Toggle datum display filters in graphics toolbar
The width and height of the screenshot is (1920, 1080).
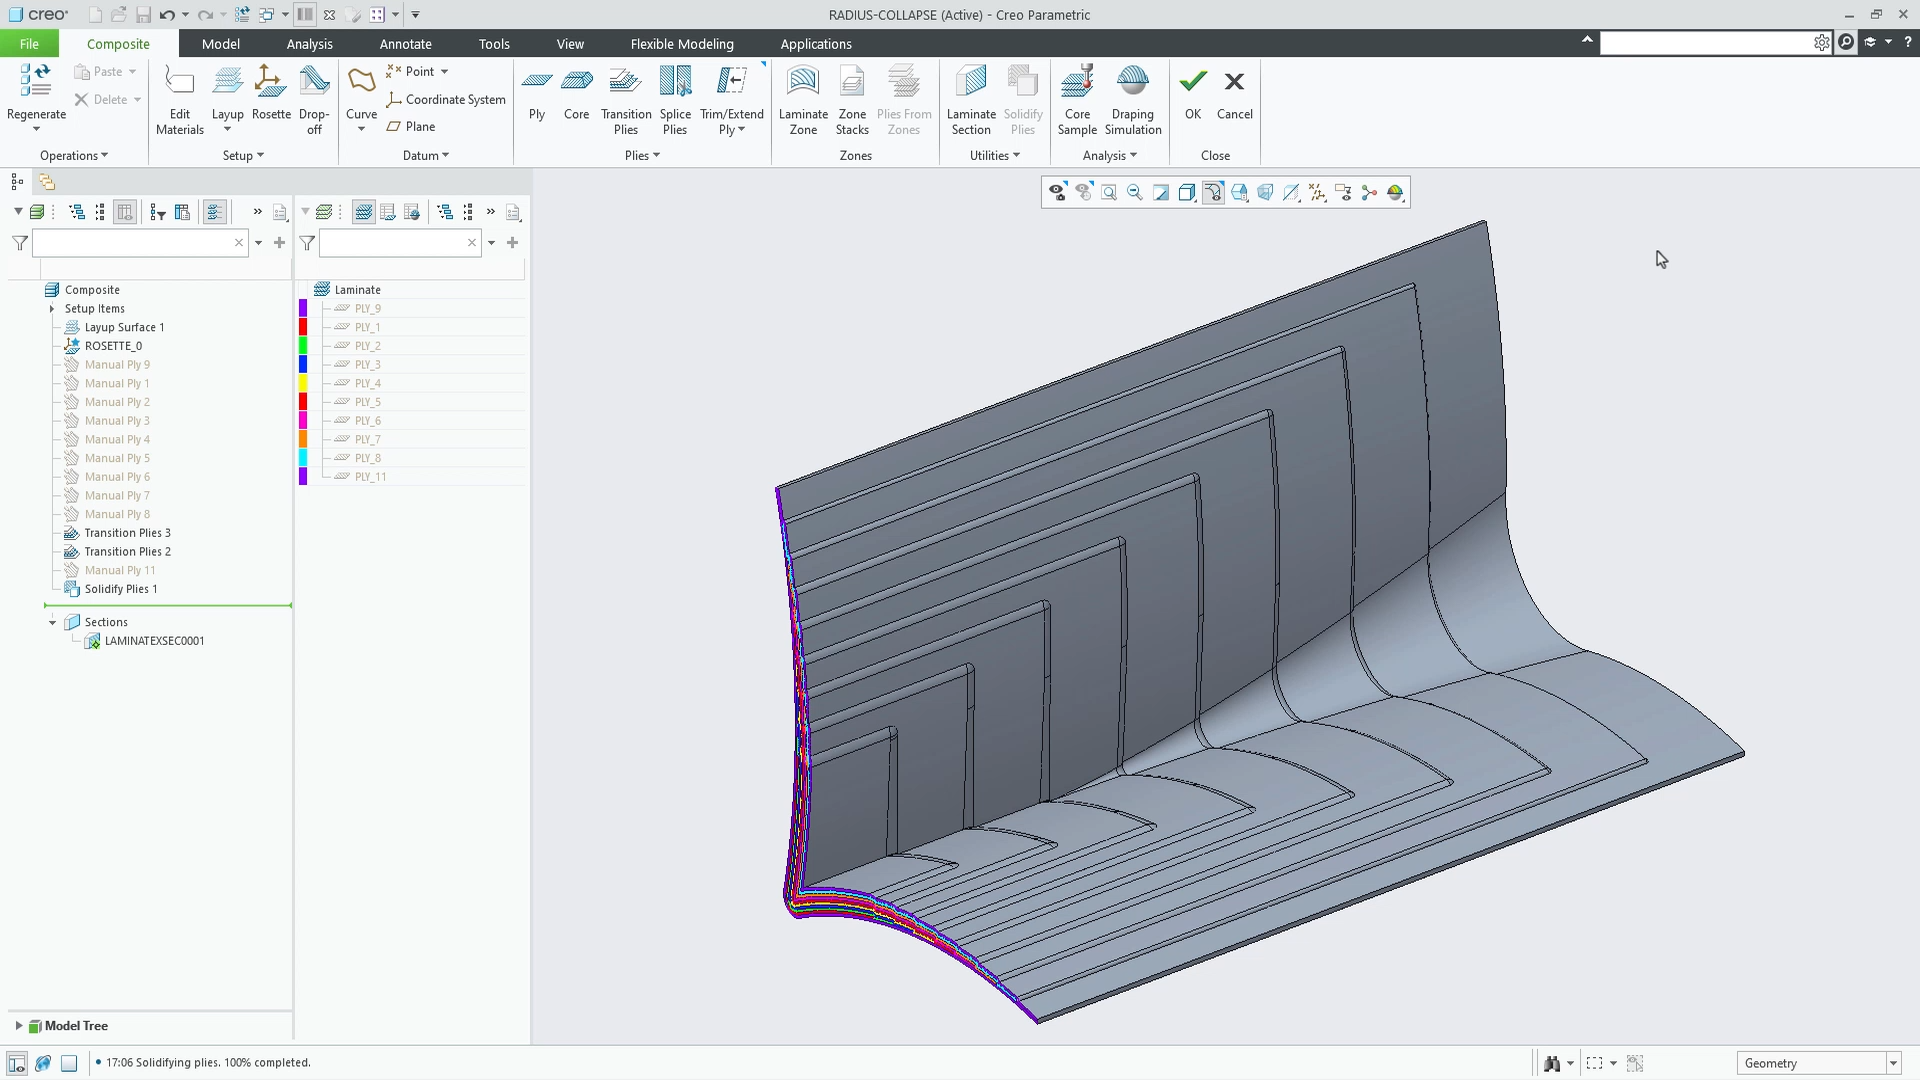pyautogui.click(x=1317, y=193)
